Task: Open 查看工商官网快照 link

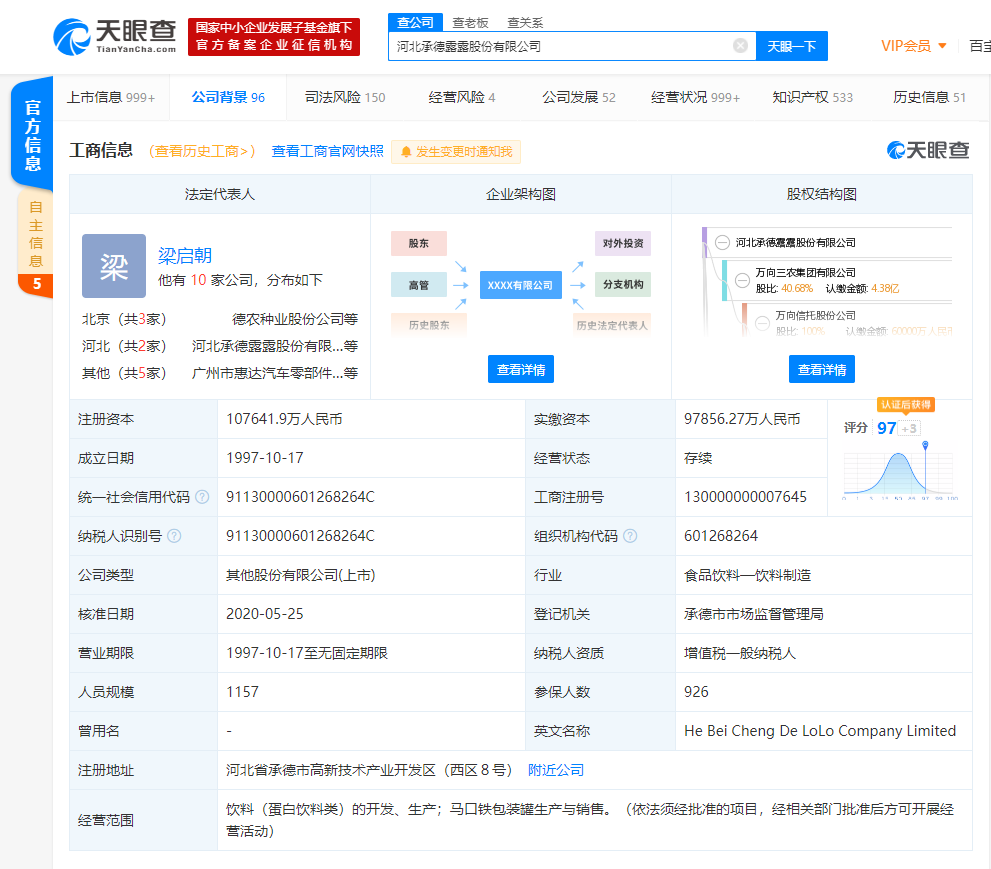Action: [327, 151]
